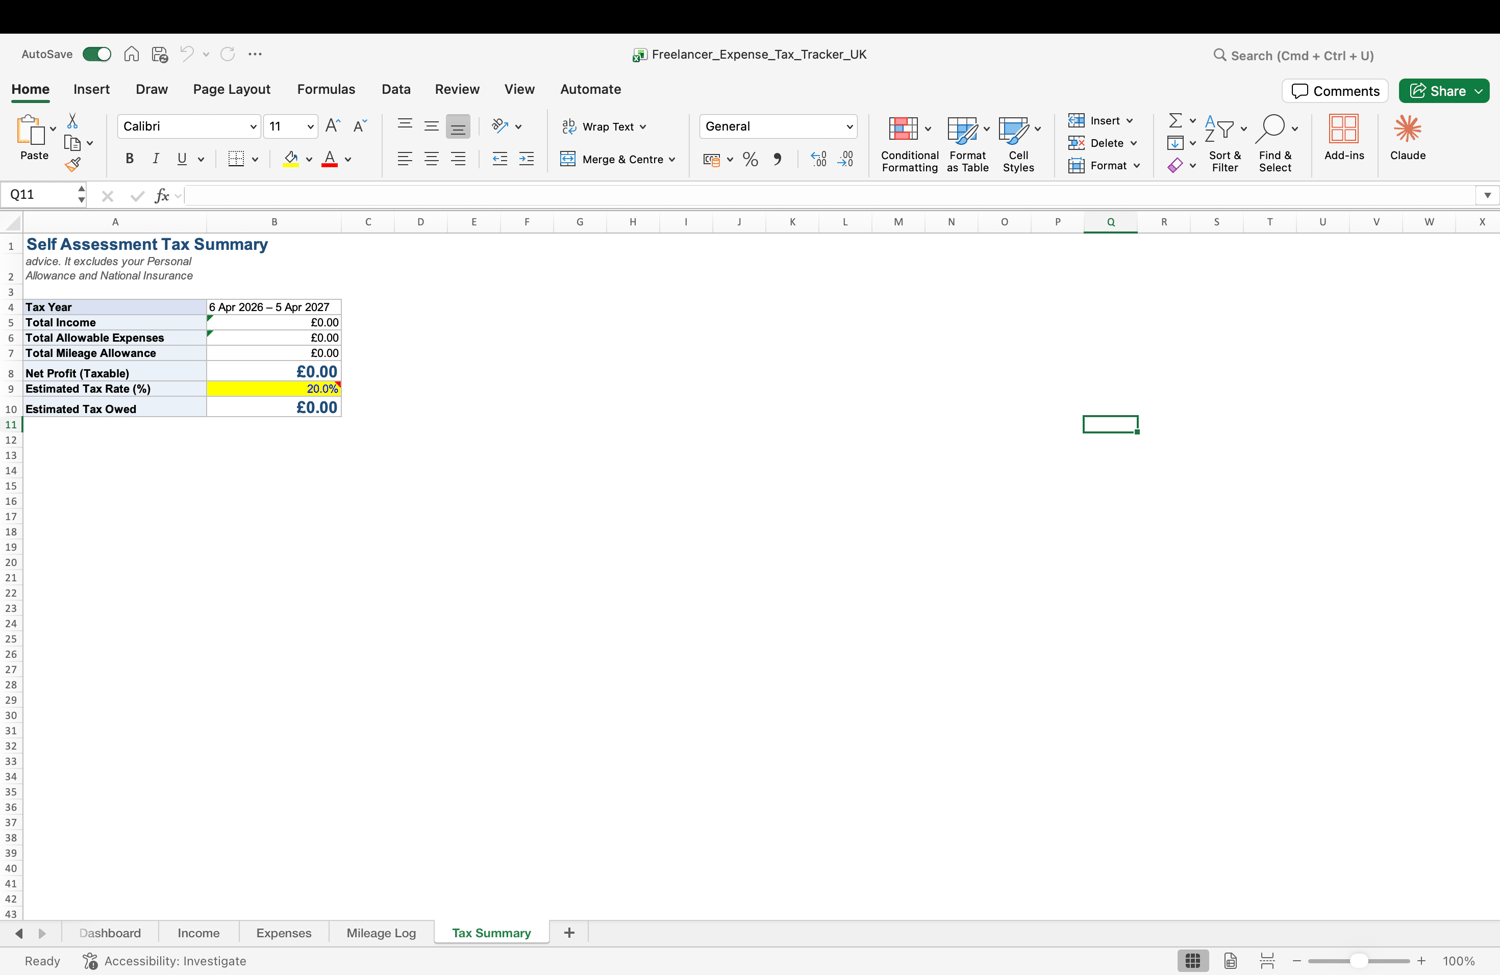Viewport: 1500px width, 975px height.
Task: Click the Format Painter brush icon
Action: point(72,165)
